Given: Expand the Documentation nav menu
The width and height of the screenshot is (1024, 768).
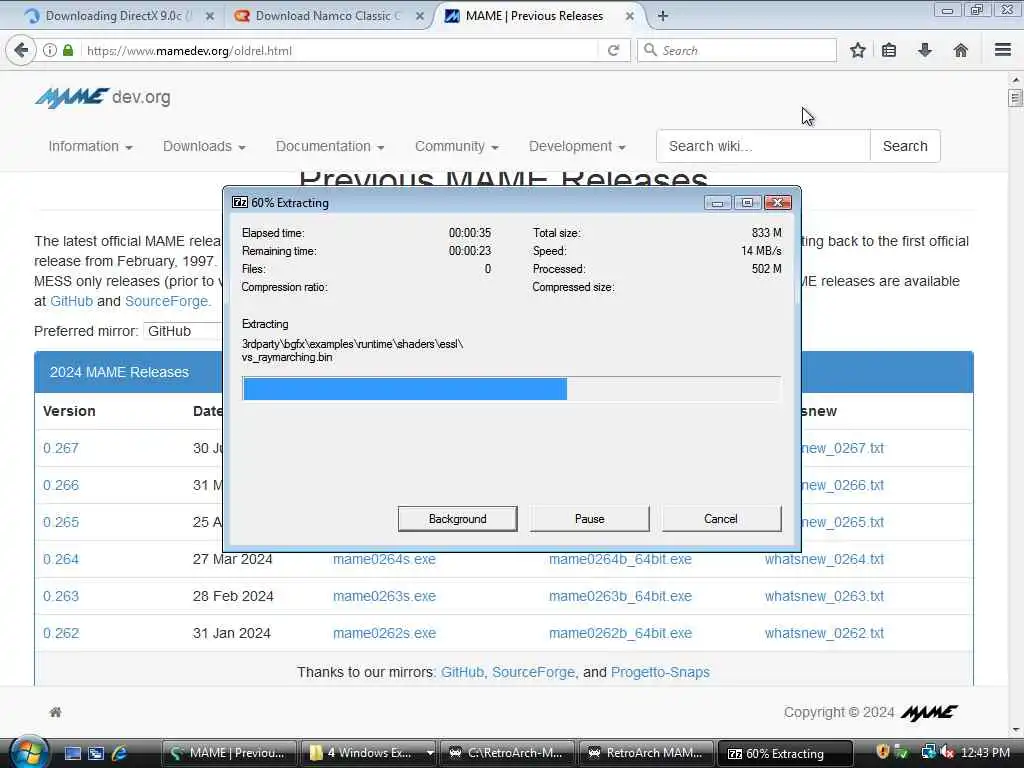Looking at the screenshot, I should [330, 146].
